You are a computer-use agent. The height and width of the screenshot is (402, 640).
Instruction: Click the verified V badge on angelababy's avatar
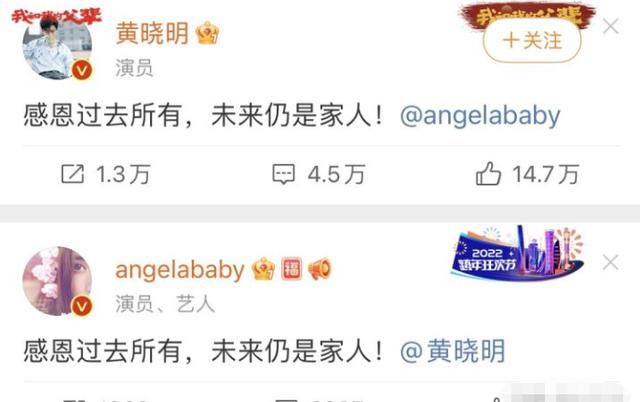82,306
